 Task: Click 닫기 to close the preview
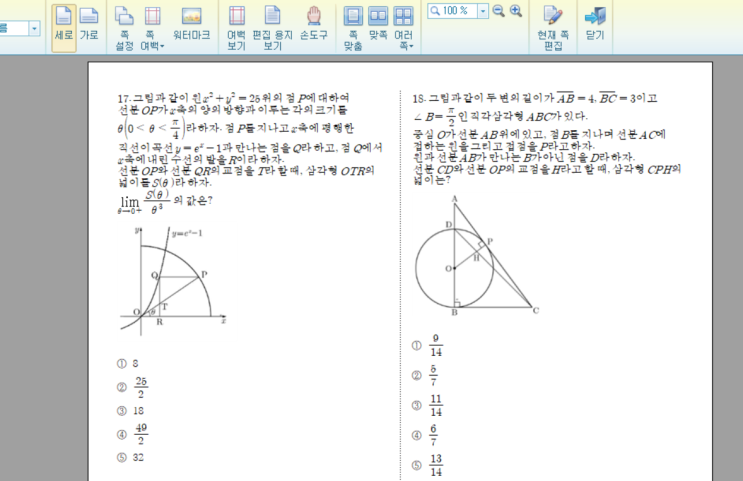595,24
